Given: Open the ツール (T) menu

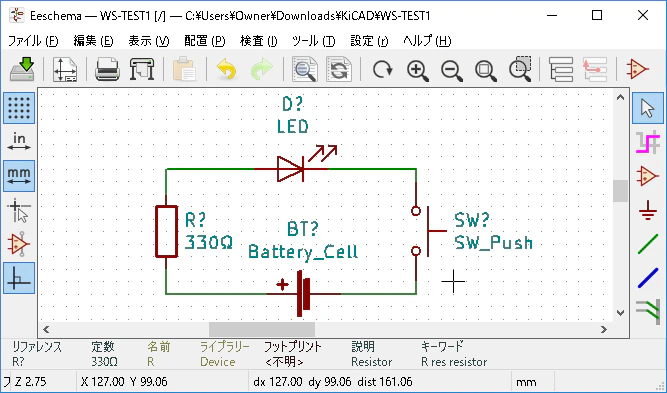Looking at the screenshot, I should [x=314, y=41].
